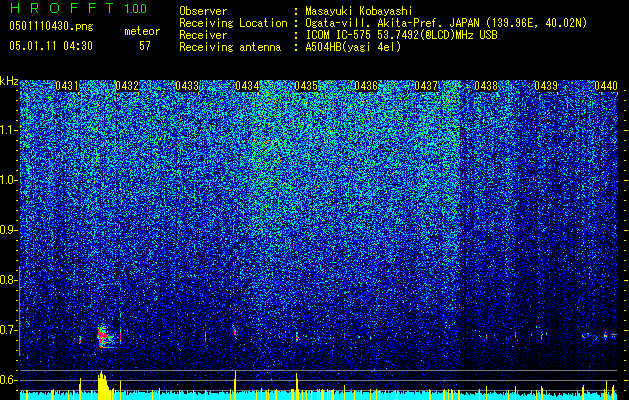Viewport: 629px width, 400px height.
Task: Click the 0439 time marker
Action: point(546,86)
